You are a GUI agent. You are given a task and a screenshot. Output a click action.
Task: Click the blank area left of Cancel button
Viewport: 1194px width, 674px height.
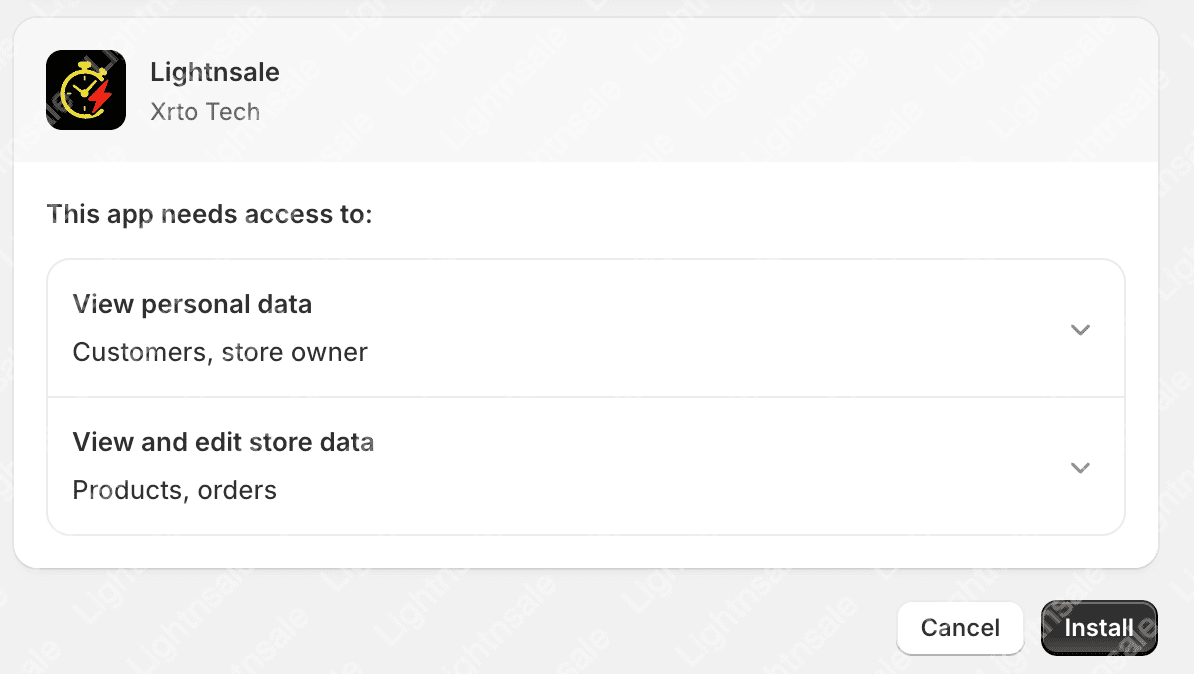457,628
